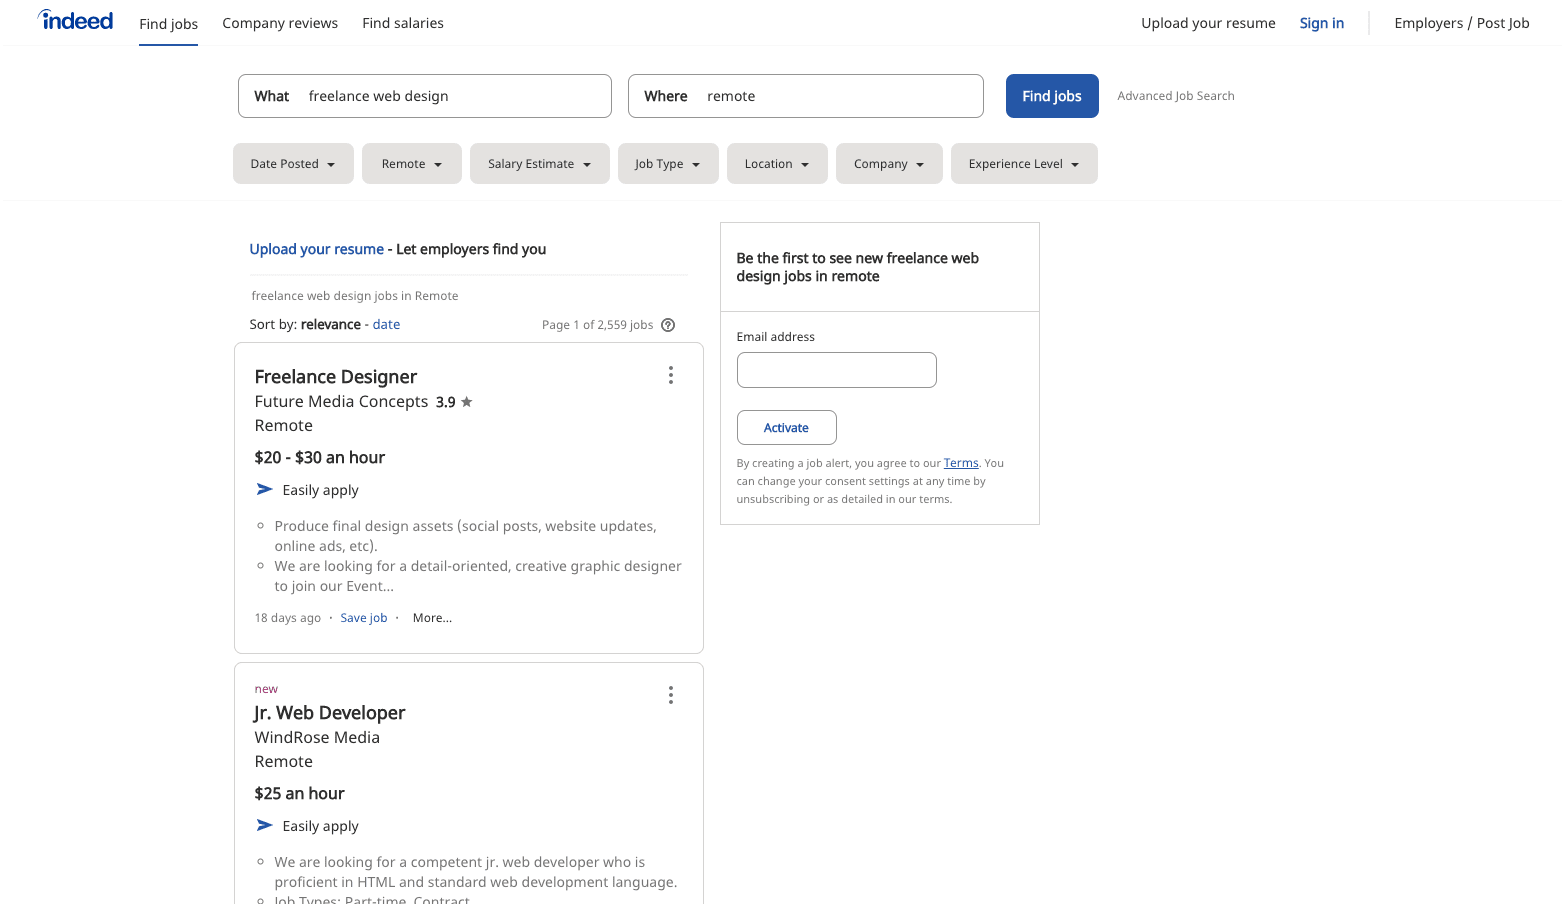
Task: Sign in to Indeed
Action: pos(1321,22)
